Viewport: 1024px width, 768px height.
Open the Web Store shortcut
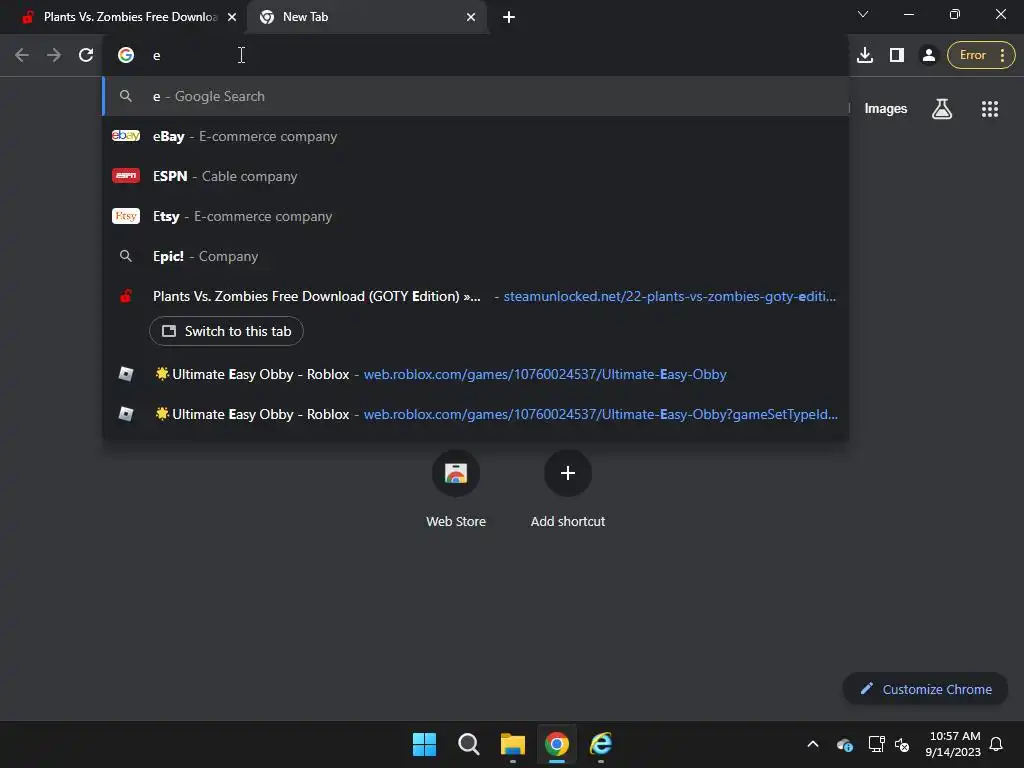point(456,490)
